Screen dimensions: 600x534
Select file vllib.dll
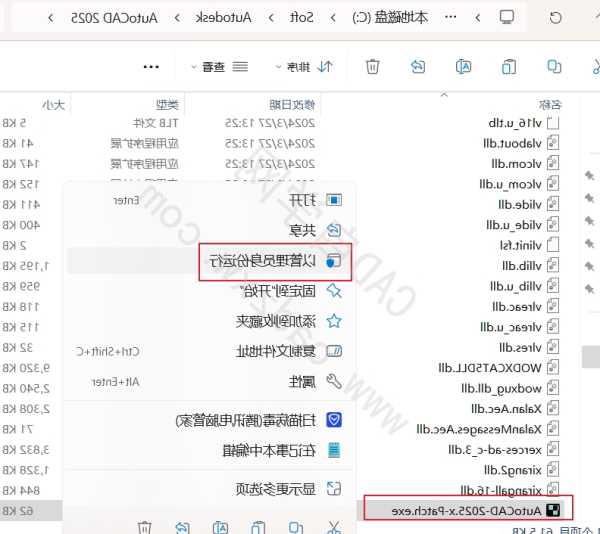point(522,265)
